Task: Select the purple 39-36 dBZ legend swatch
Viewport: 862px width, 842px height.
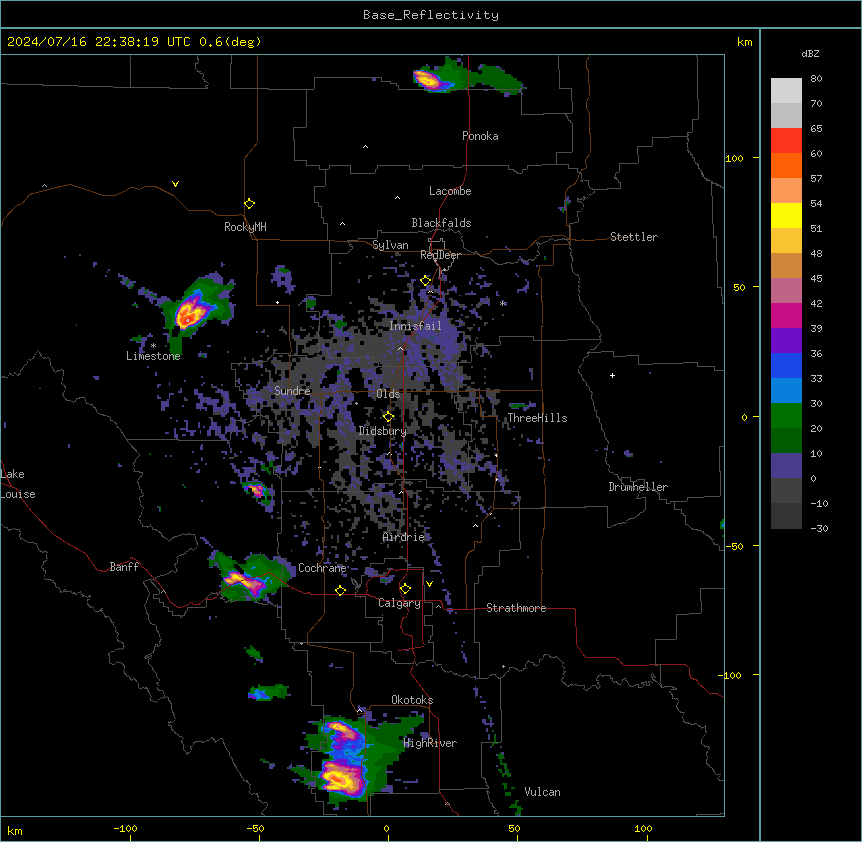Action: [x=786, y=341]
